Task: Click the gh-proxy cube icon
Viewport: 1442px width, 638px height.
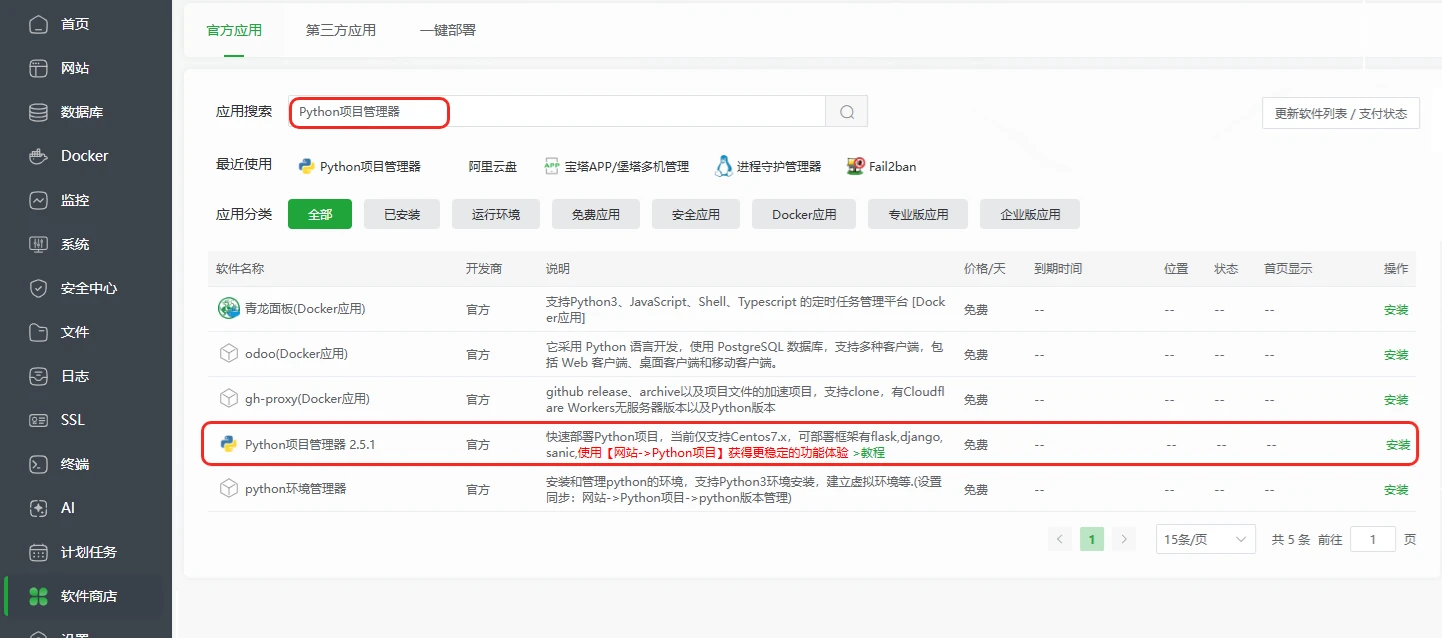Action: (x=229, y=398)
